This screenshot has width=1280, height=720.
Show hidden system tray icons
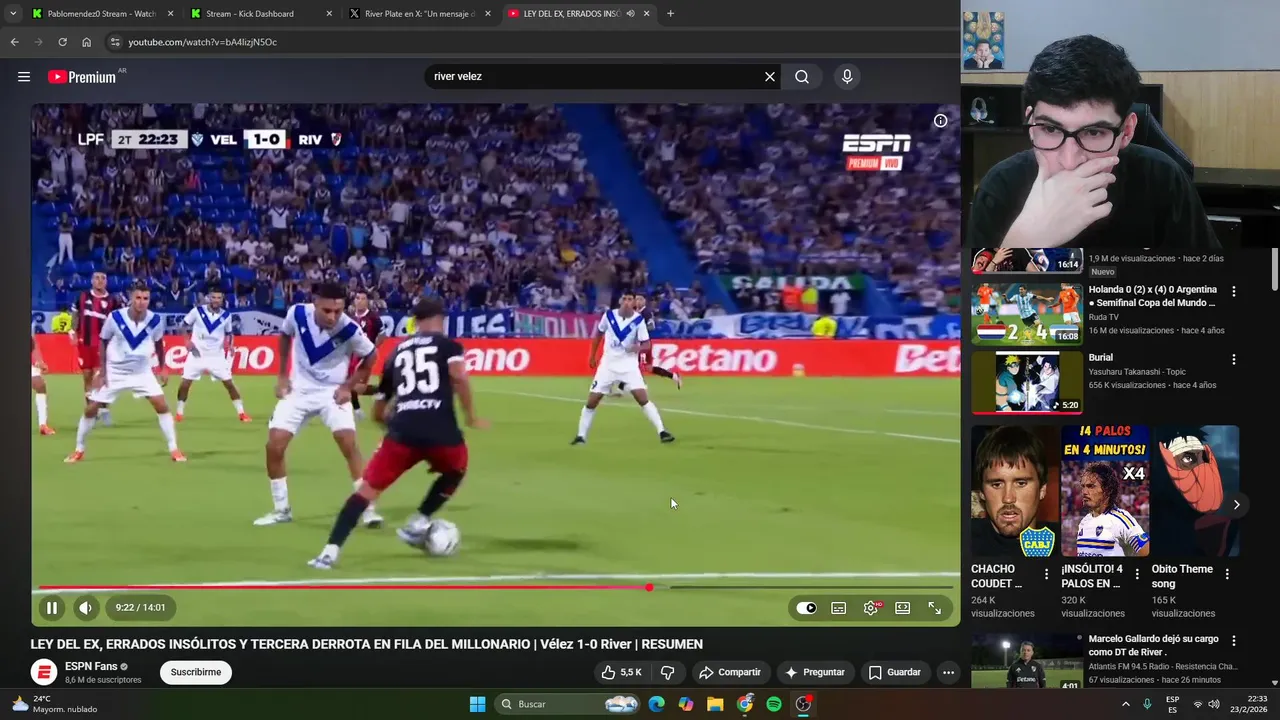pos(1125,704)
